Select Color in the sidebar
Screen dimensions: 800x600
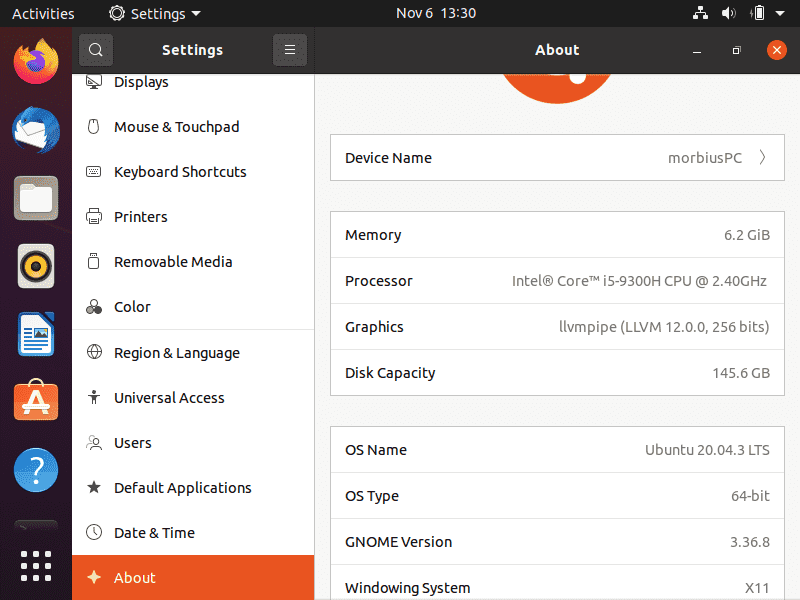(193, 307)
